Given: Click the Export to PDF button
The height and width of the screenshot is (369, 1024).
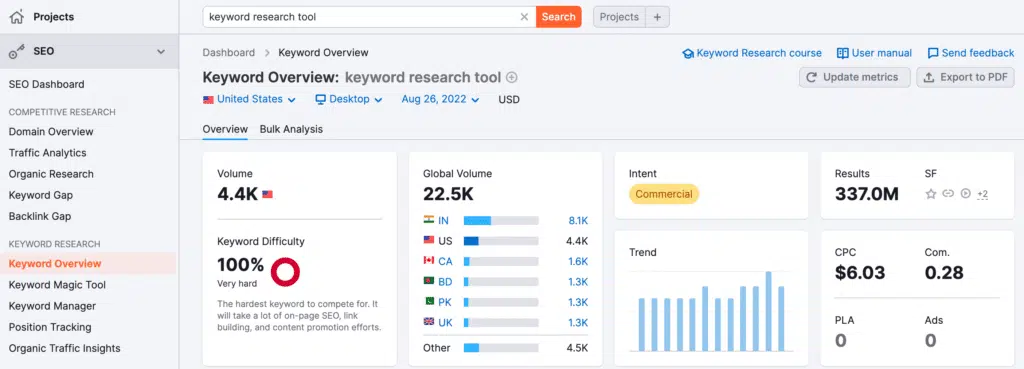Looking at the screenshot, I should (965, 77).
